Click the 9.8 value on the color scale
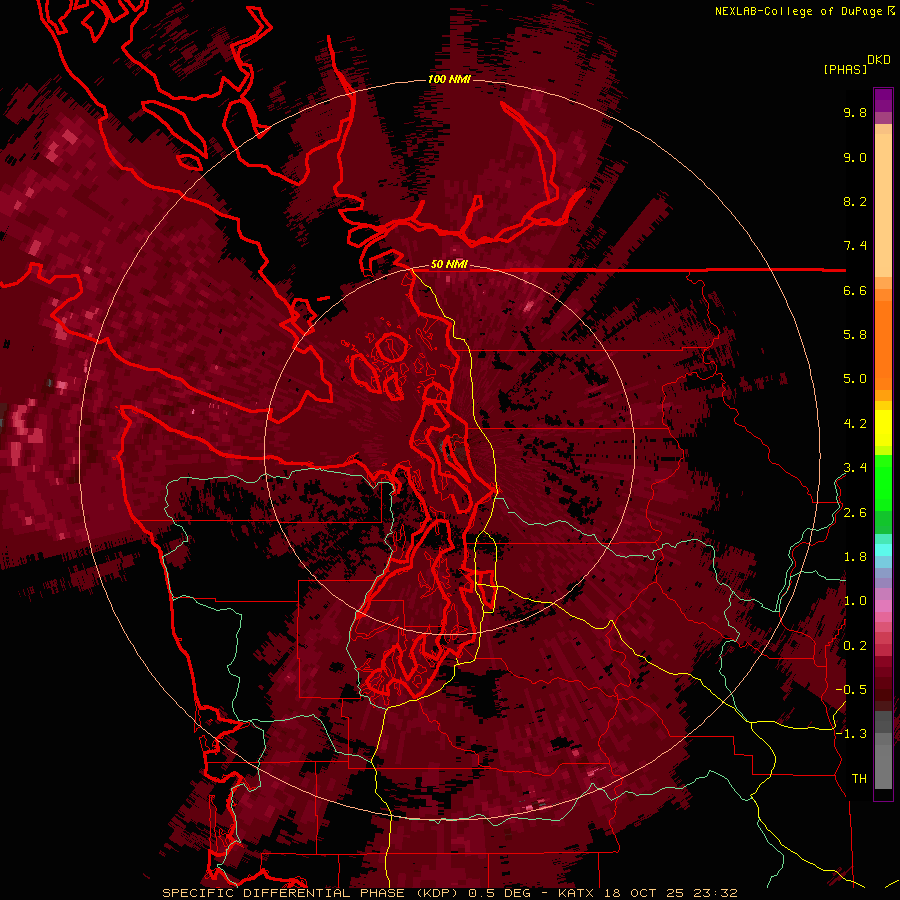The image size is (900, 900). coord(855,112)
